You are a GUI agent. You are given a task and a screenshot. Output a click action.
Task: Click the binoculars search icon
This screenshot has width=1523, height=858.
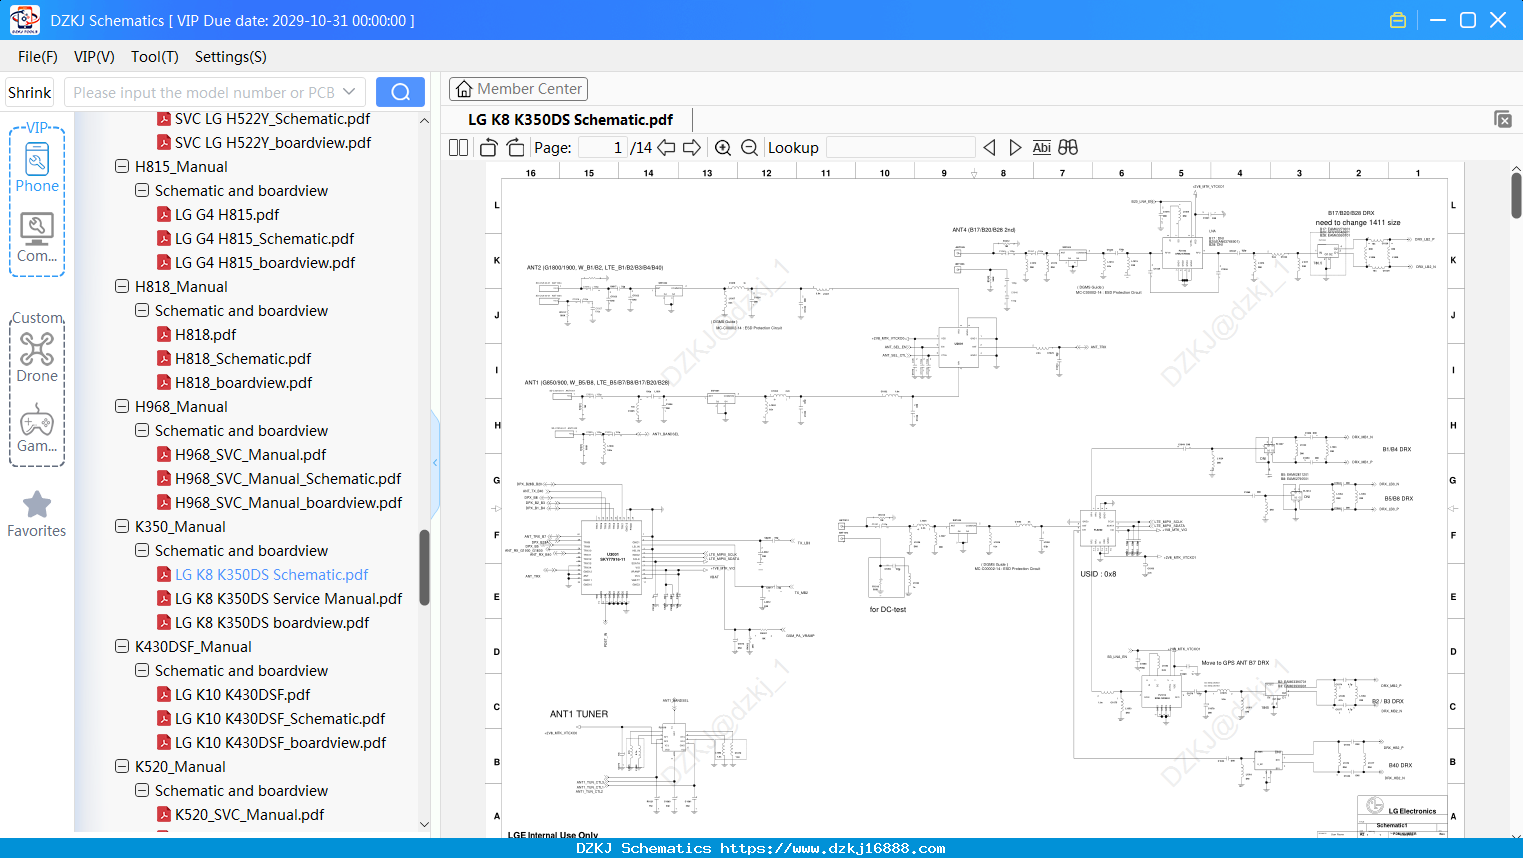click(1068, 148)
